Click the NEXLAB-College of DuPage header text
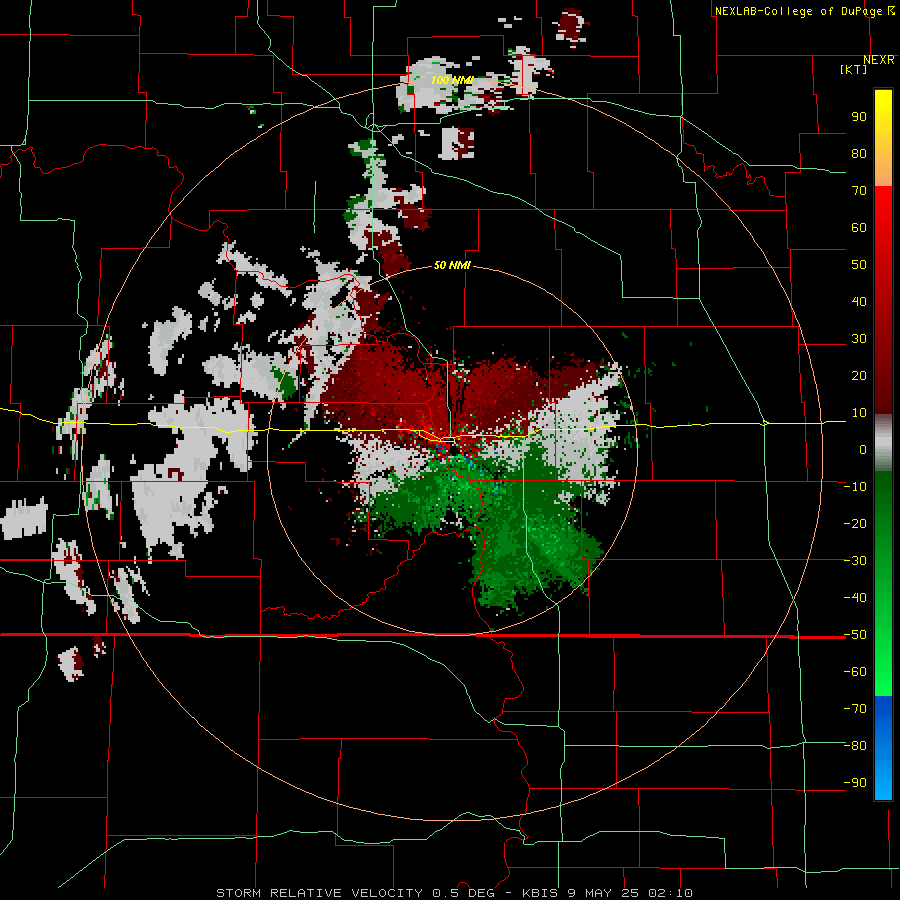900x900 pixels. (x=798, y=11)
